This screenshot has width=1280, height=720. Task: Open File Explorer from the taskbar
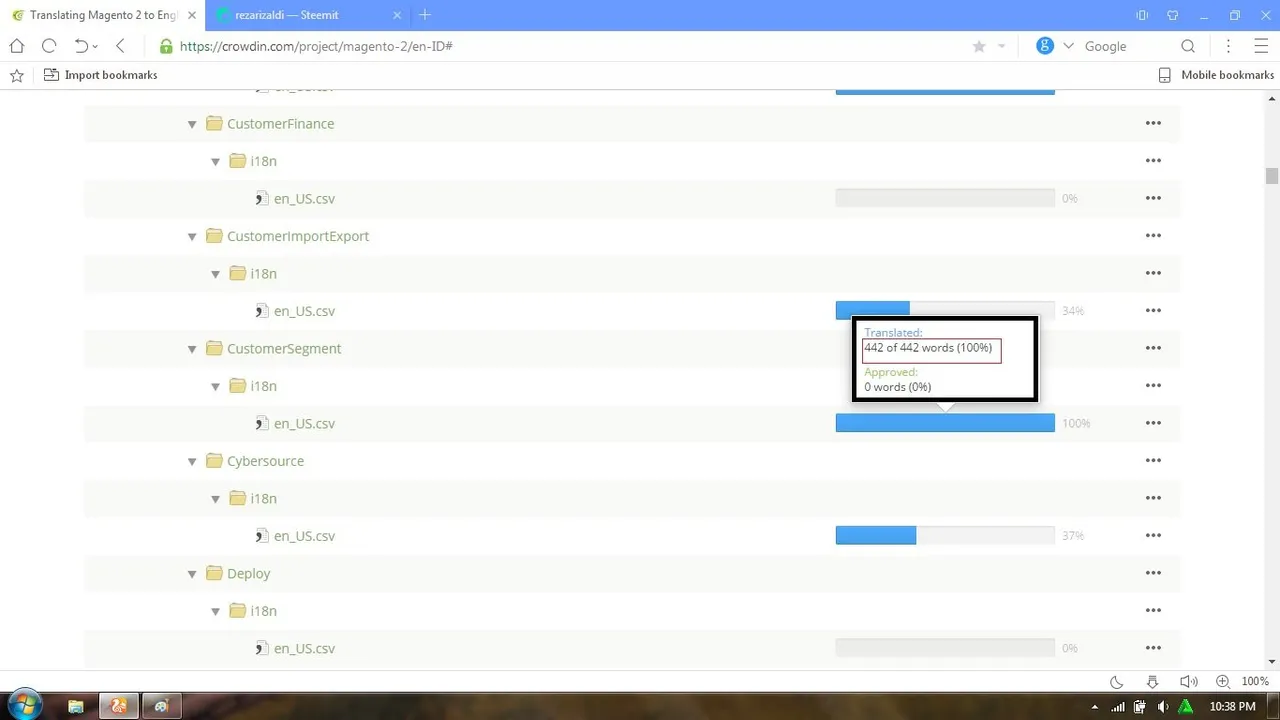(75, 706)
